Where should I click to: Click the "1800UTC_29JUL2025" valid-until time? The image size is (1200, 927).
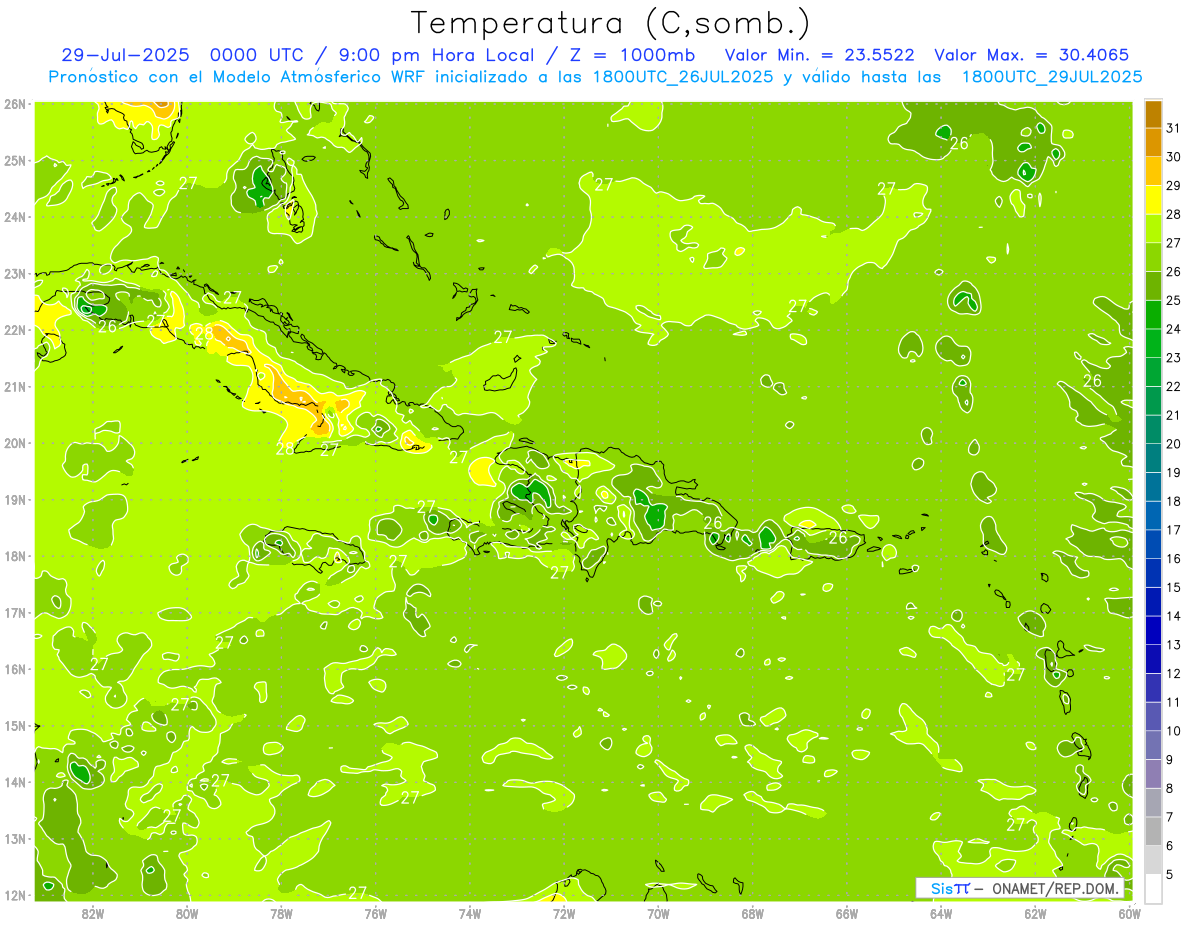pos(1052,77)
